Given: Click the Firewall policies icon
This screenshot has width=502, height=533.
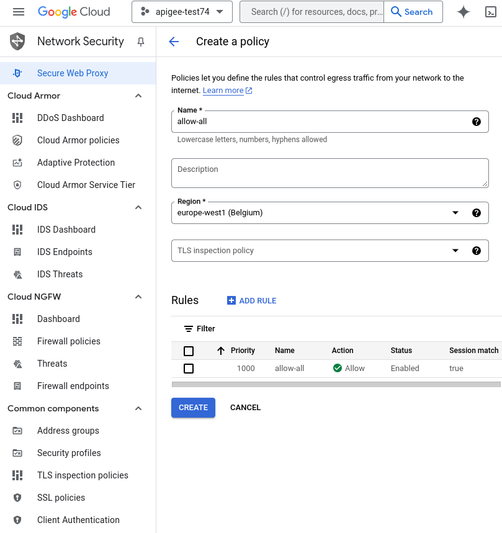Looking at the screenshot, I should (17, 341).
